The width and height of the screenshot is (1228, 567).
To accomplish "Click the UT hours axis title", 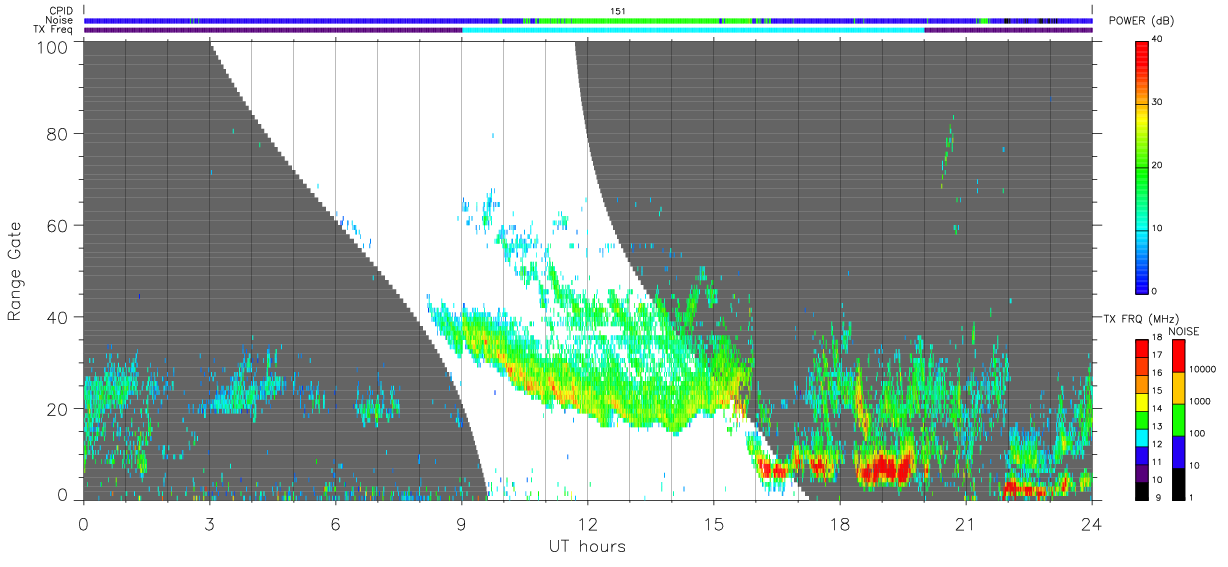I will (587, 546).
